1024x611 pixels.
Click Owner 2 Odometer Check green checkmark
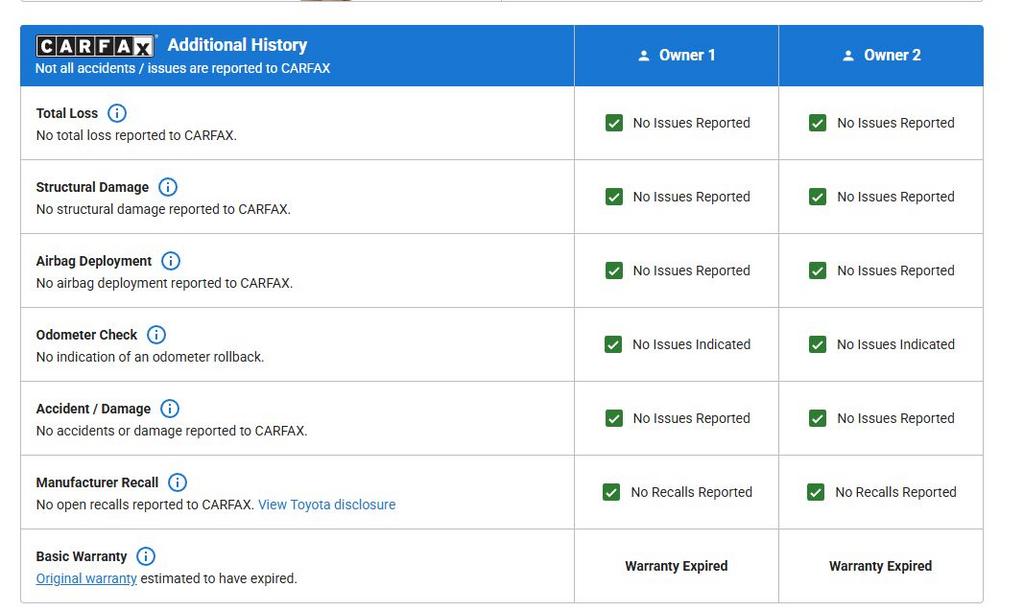(818, 345)
